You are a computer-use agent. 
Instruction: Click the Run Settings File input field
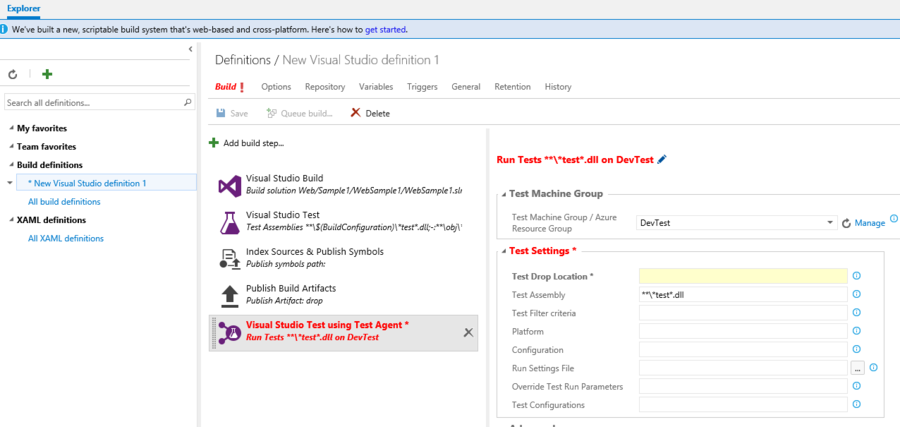point(743,368)
